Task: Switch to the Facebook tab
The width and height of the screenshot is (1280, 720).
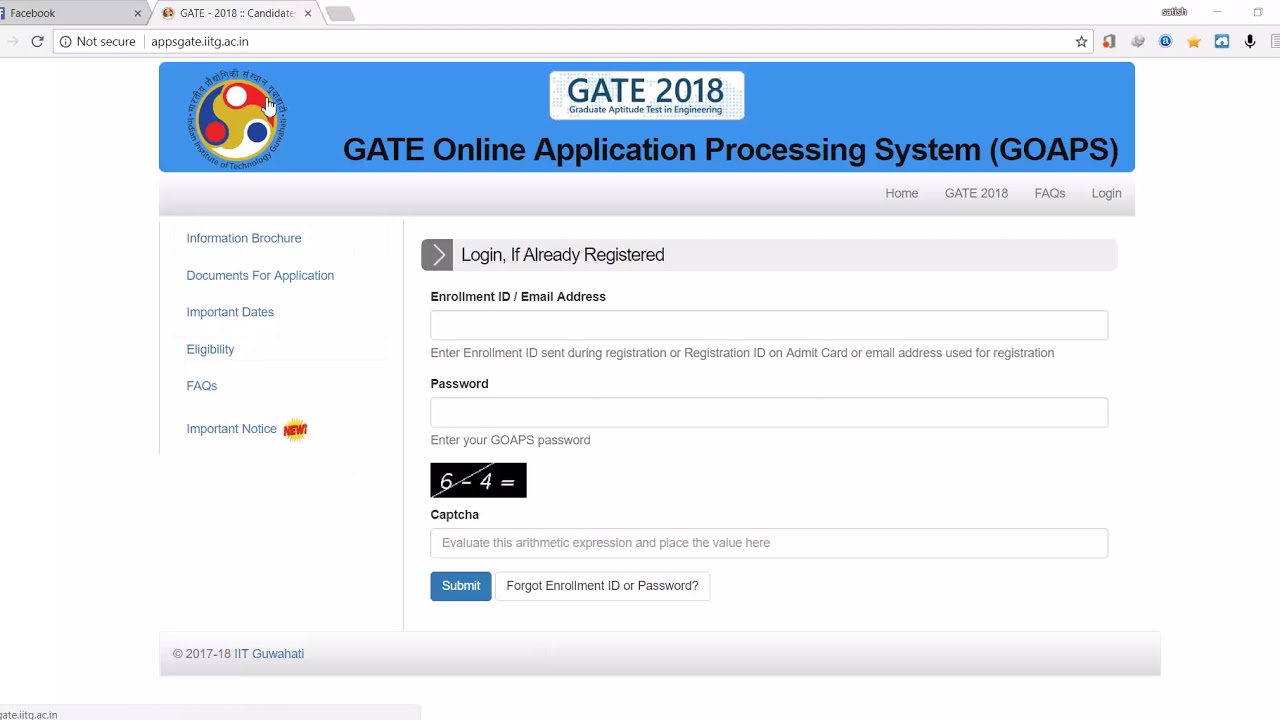Action: point(70,13)
